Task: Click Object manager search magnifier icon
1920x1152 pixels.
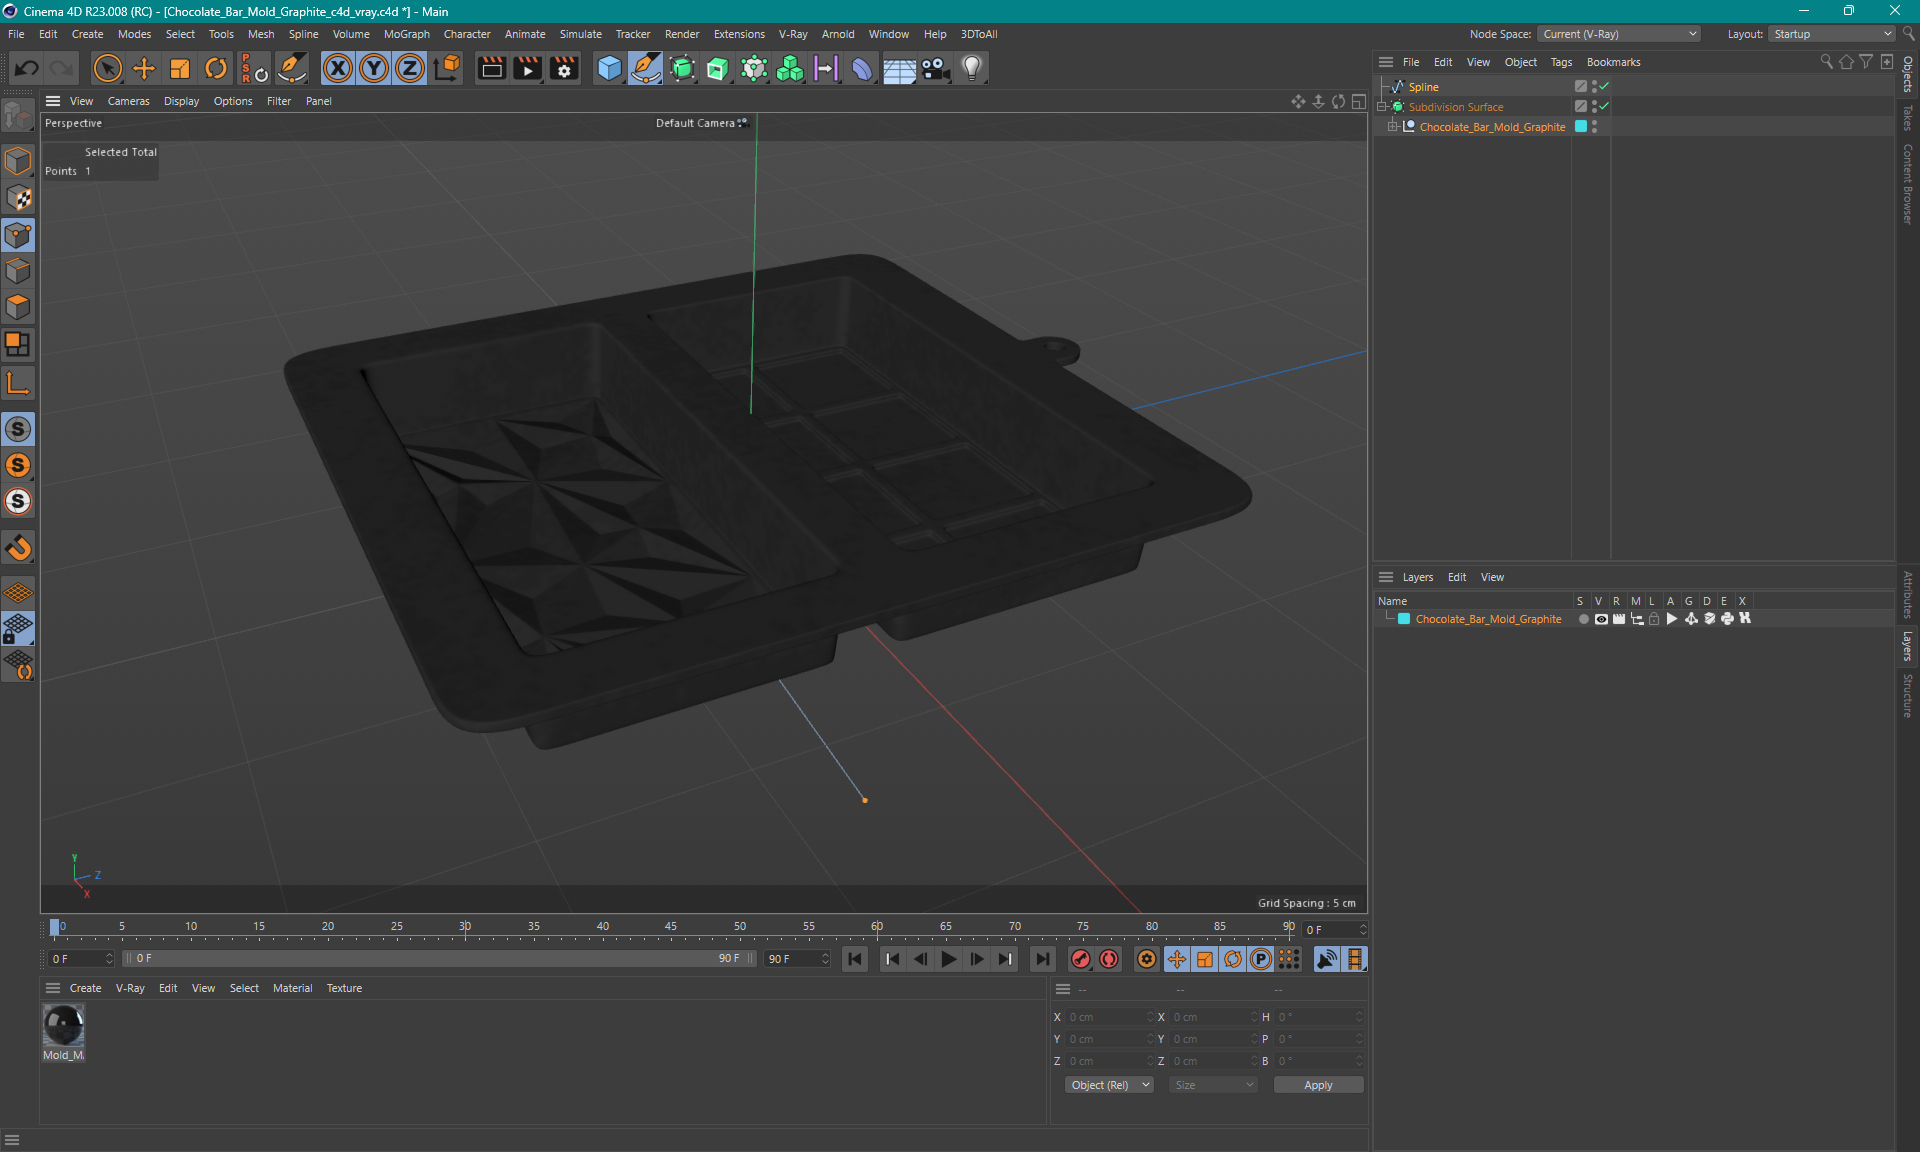Action: click(x=1827, y=62)
